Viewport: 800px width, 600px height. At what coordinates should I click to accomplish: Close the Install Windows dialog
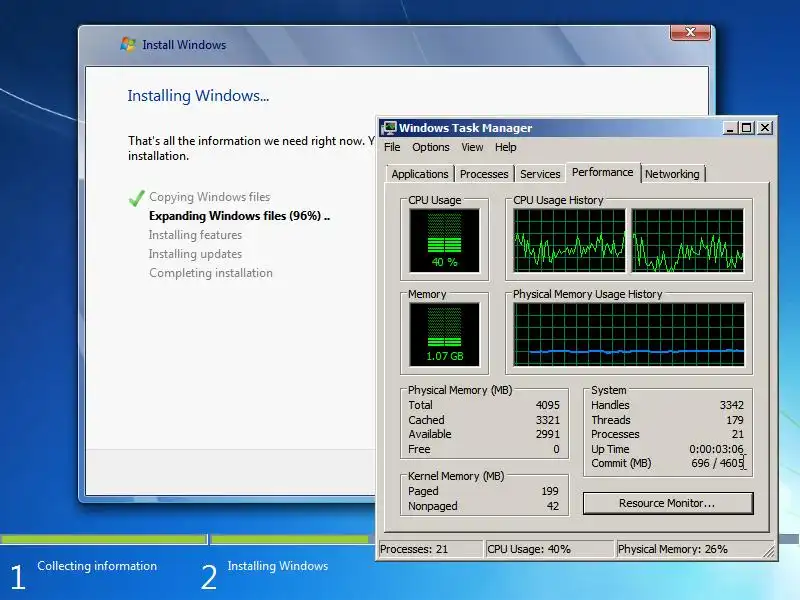pos(690,32)
